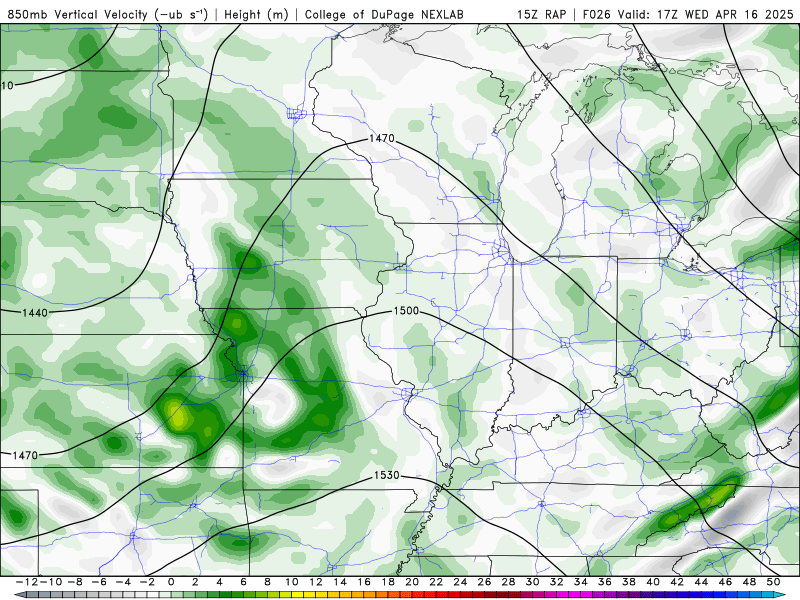Image resolution: width=800 pixels, height=600 pixels.
Task: Click the -2 value on the color scale
Action: coord(147,582)
